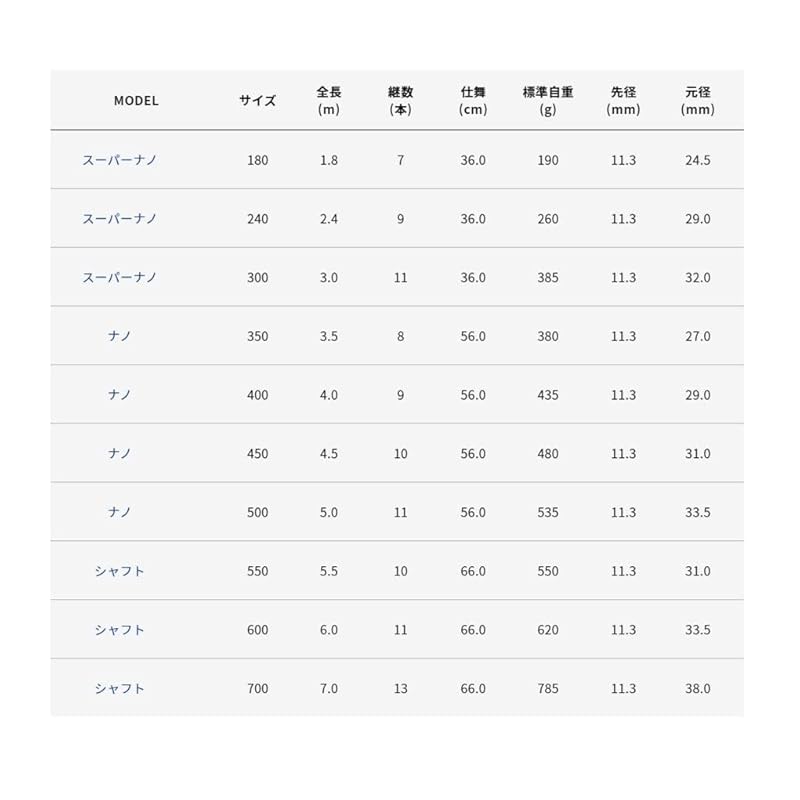
Task: Click the ナノ link in size 350 row
Action: point(120,337)
